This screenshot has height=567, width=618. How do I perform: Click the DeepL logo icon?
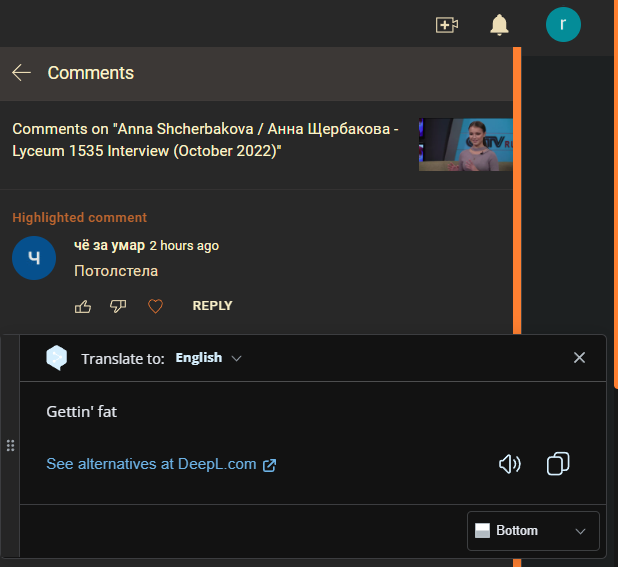(58, 358)
